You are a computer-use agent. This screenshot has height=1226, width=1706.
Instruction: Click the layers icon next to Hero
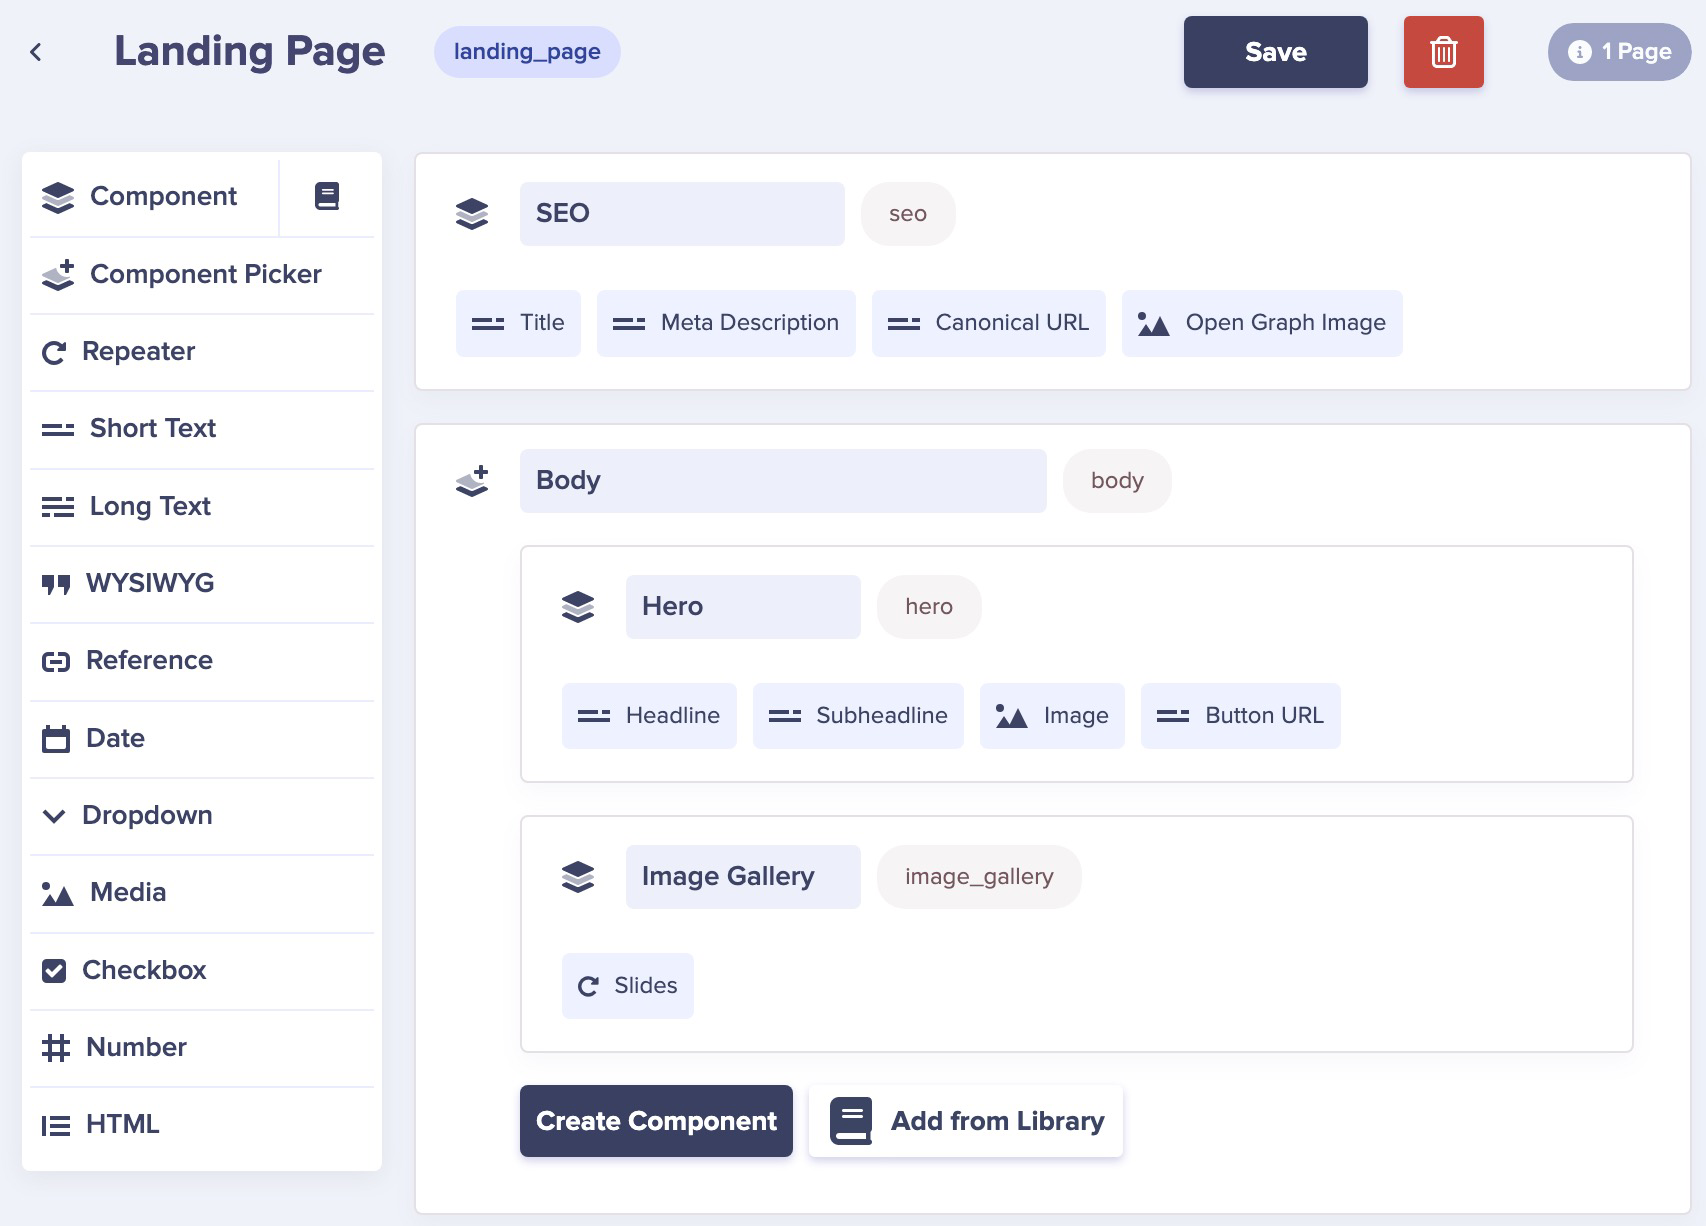(x=578, y=607)
